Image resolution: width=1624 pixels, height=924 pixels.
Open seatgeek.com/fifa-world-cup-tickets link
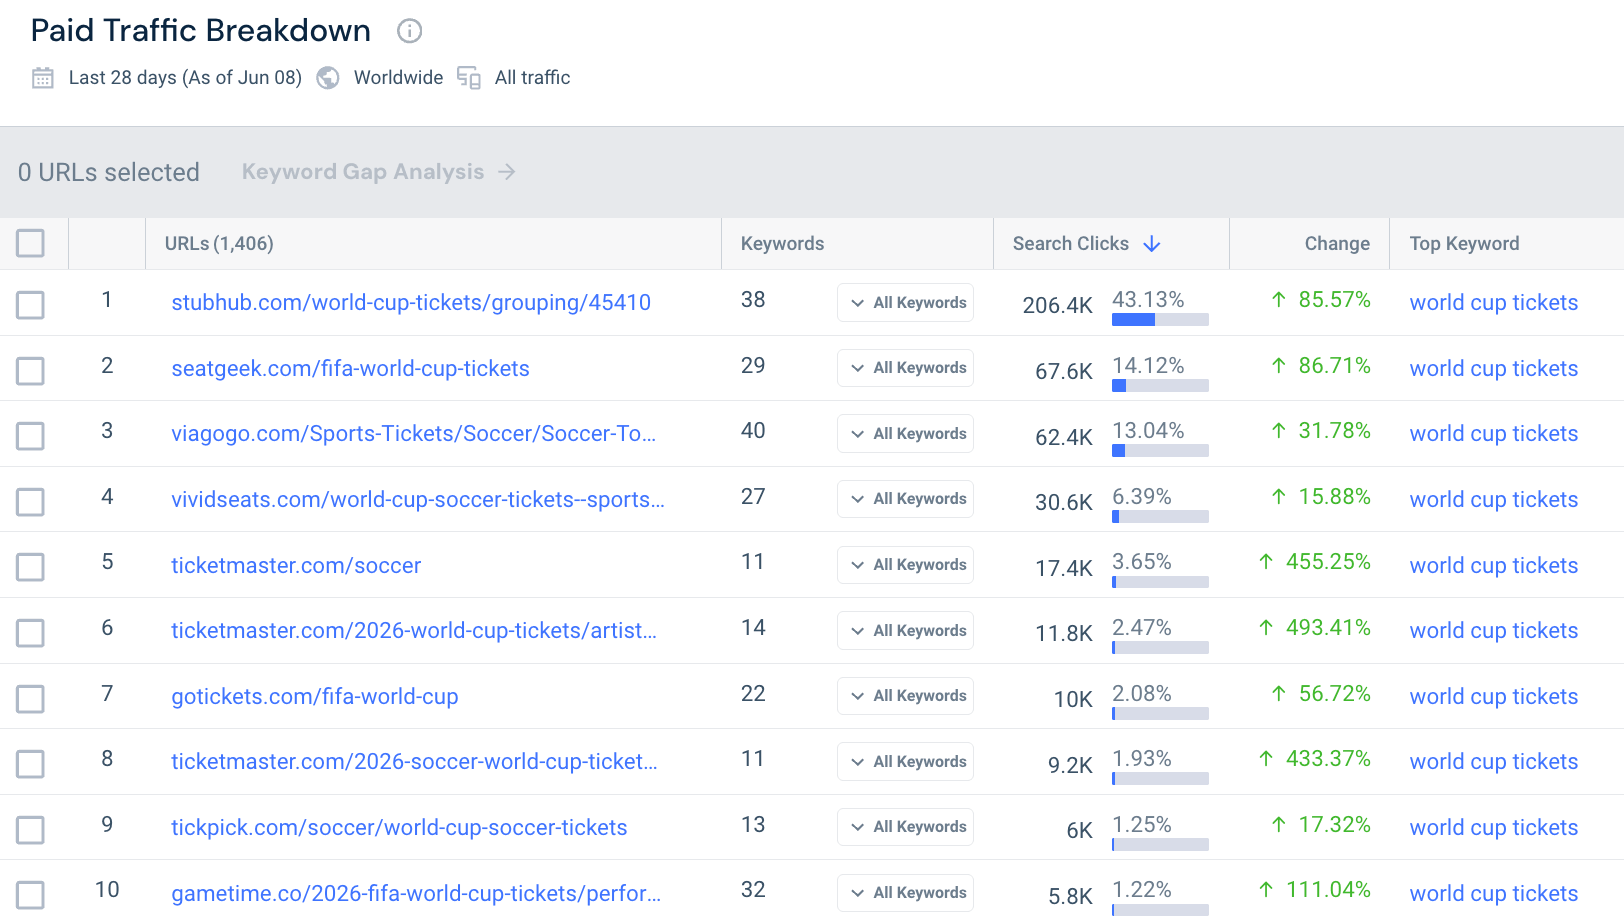(x=350, y=369)
